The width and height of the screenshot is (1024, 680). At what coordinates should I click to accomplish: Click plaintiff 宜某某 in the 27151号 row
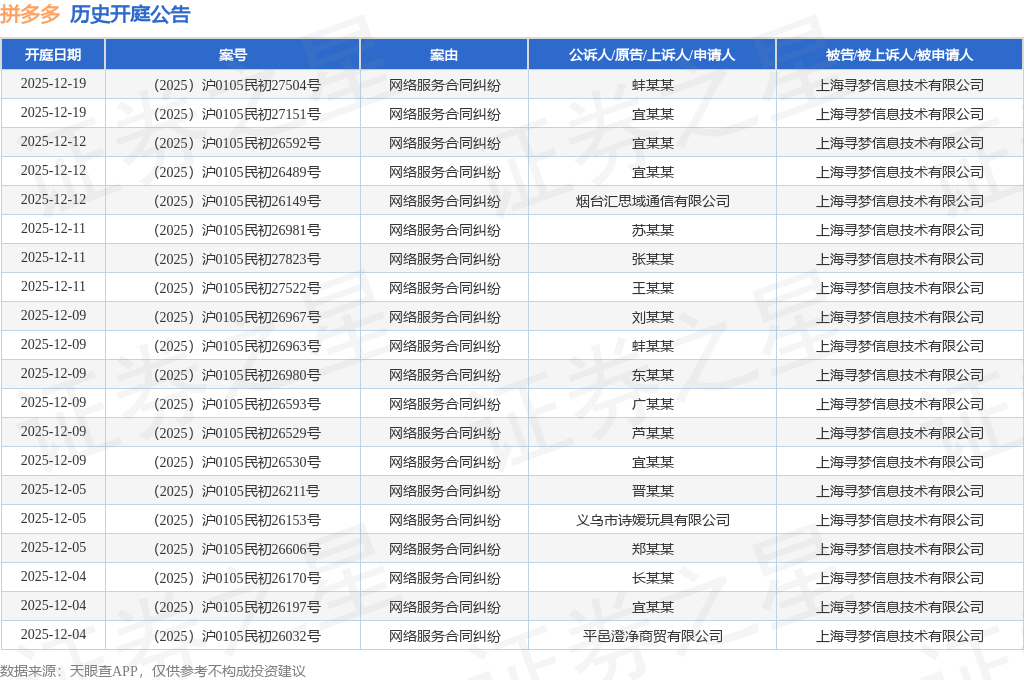652,114
